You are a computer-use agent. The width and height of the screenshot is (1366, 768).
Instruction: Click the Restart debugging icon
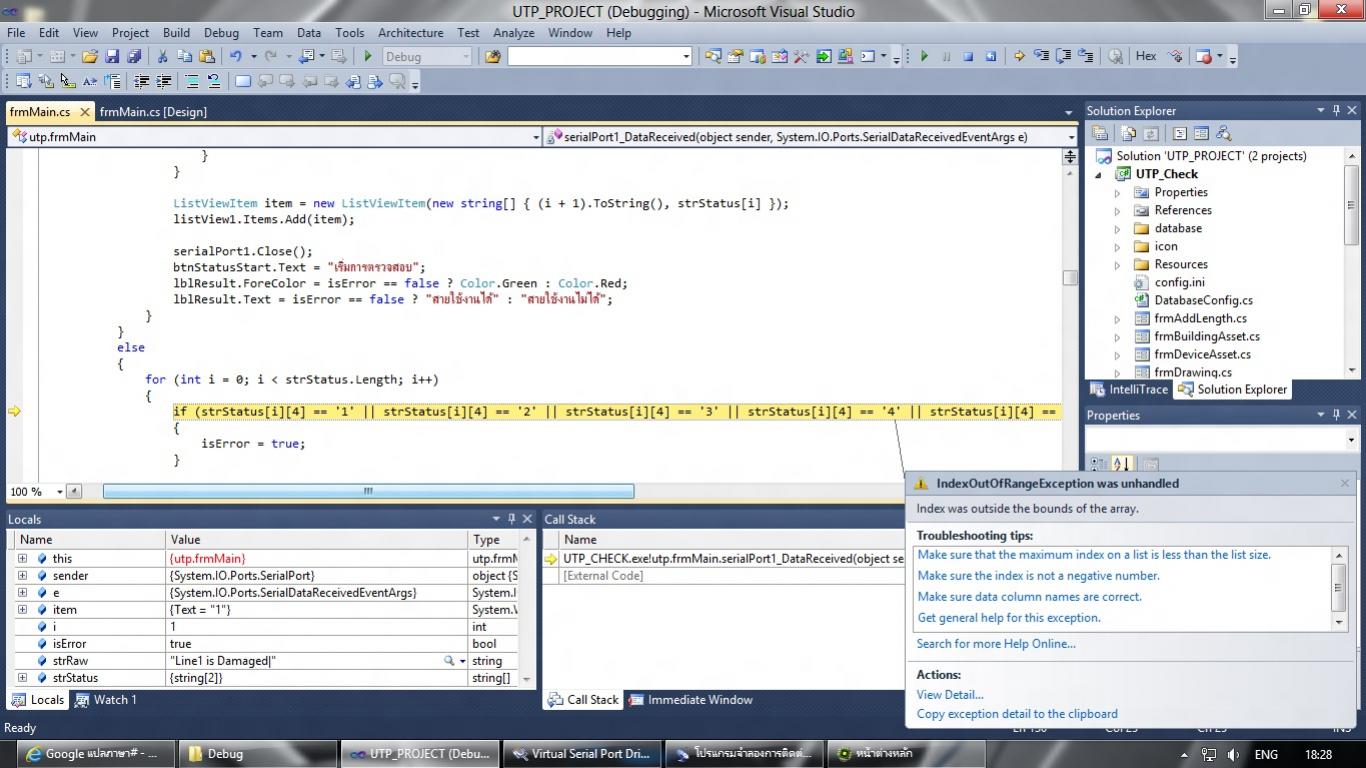[x=990, y=57]
